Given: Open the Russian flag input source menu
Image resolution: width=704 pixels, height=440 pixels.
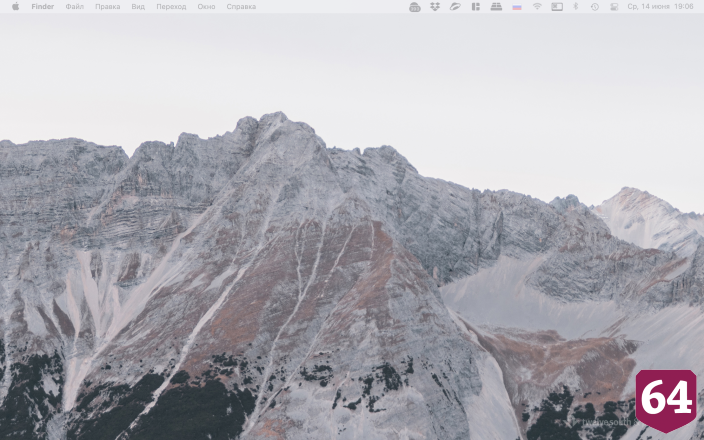Looking at the screenshot, I should coord(517,7).
